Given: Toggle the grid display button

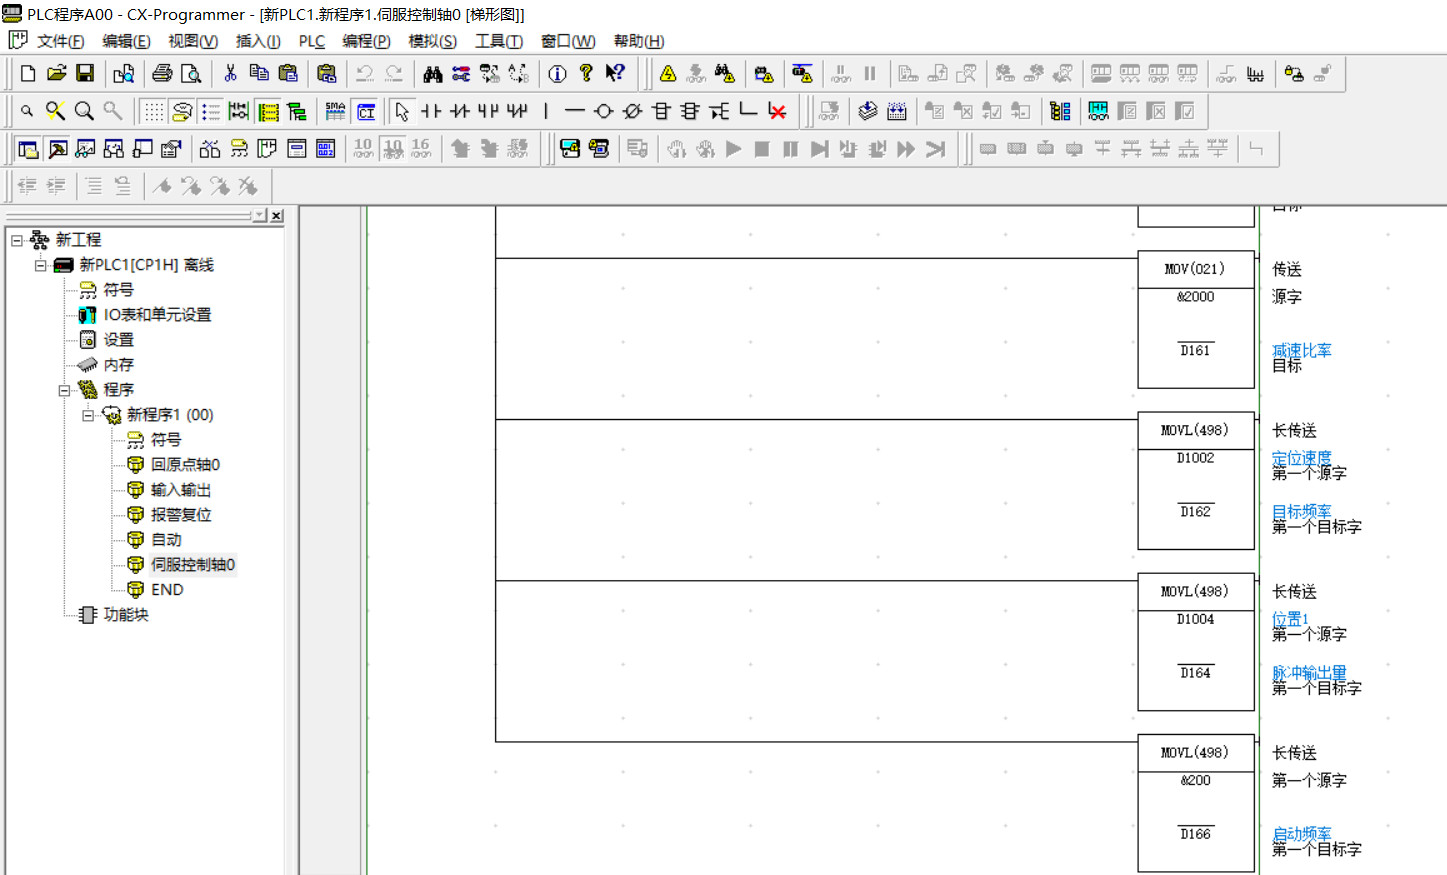Looking at the screenshot, I should click(x=153, y=111).
